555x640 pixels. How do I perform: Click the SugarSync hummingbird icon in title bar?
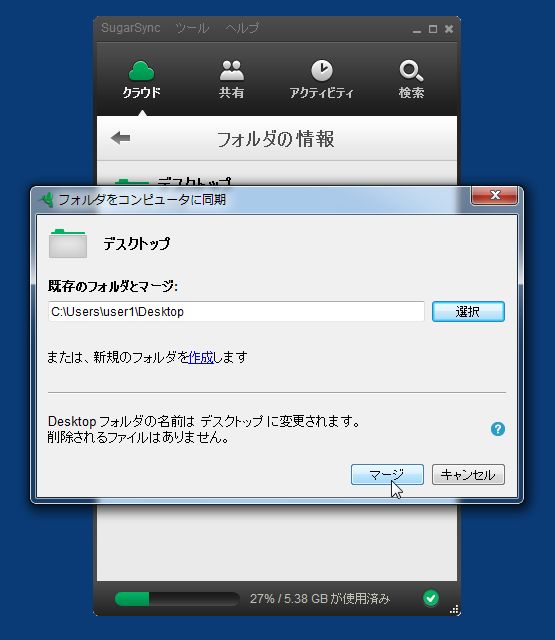47,200
